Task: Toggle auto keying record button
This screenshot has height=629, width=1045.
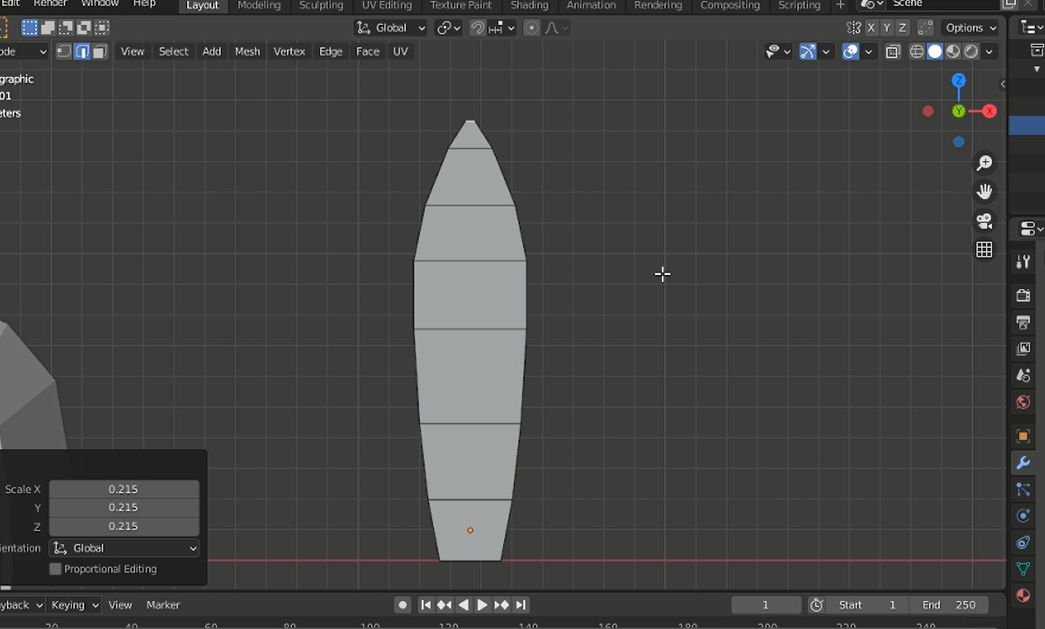Action: [403, 605]
